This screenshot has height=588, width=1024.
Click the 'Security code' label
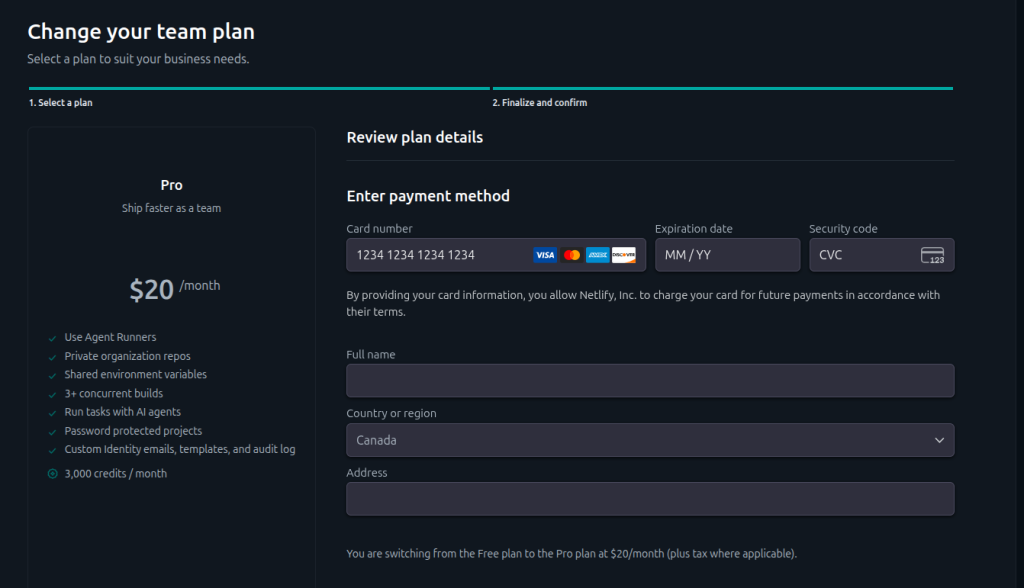pyautogui.click(x=843, y=229)
